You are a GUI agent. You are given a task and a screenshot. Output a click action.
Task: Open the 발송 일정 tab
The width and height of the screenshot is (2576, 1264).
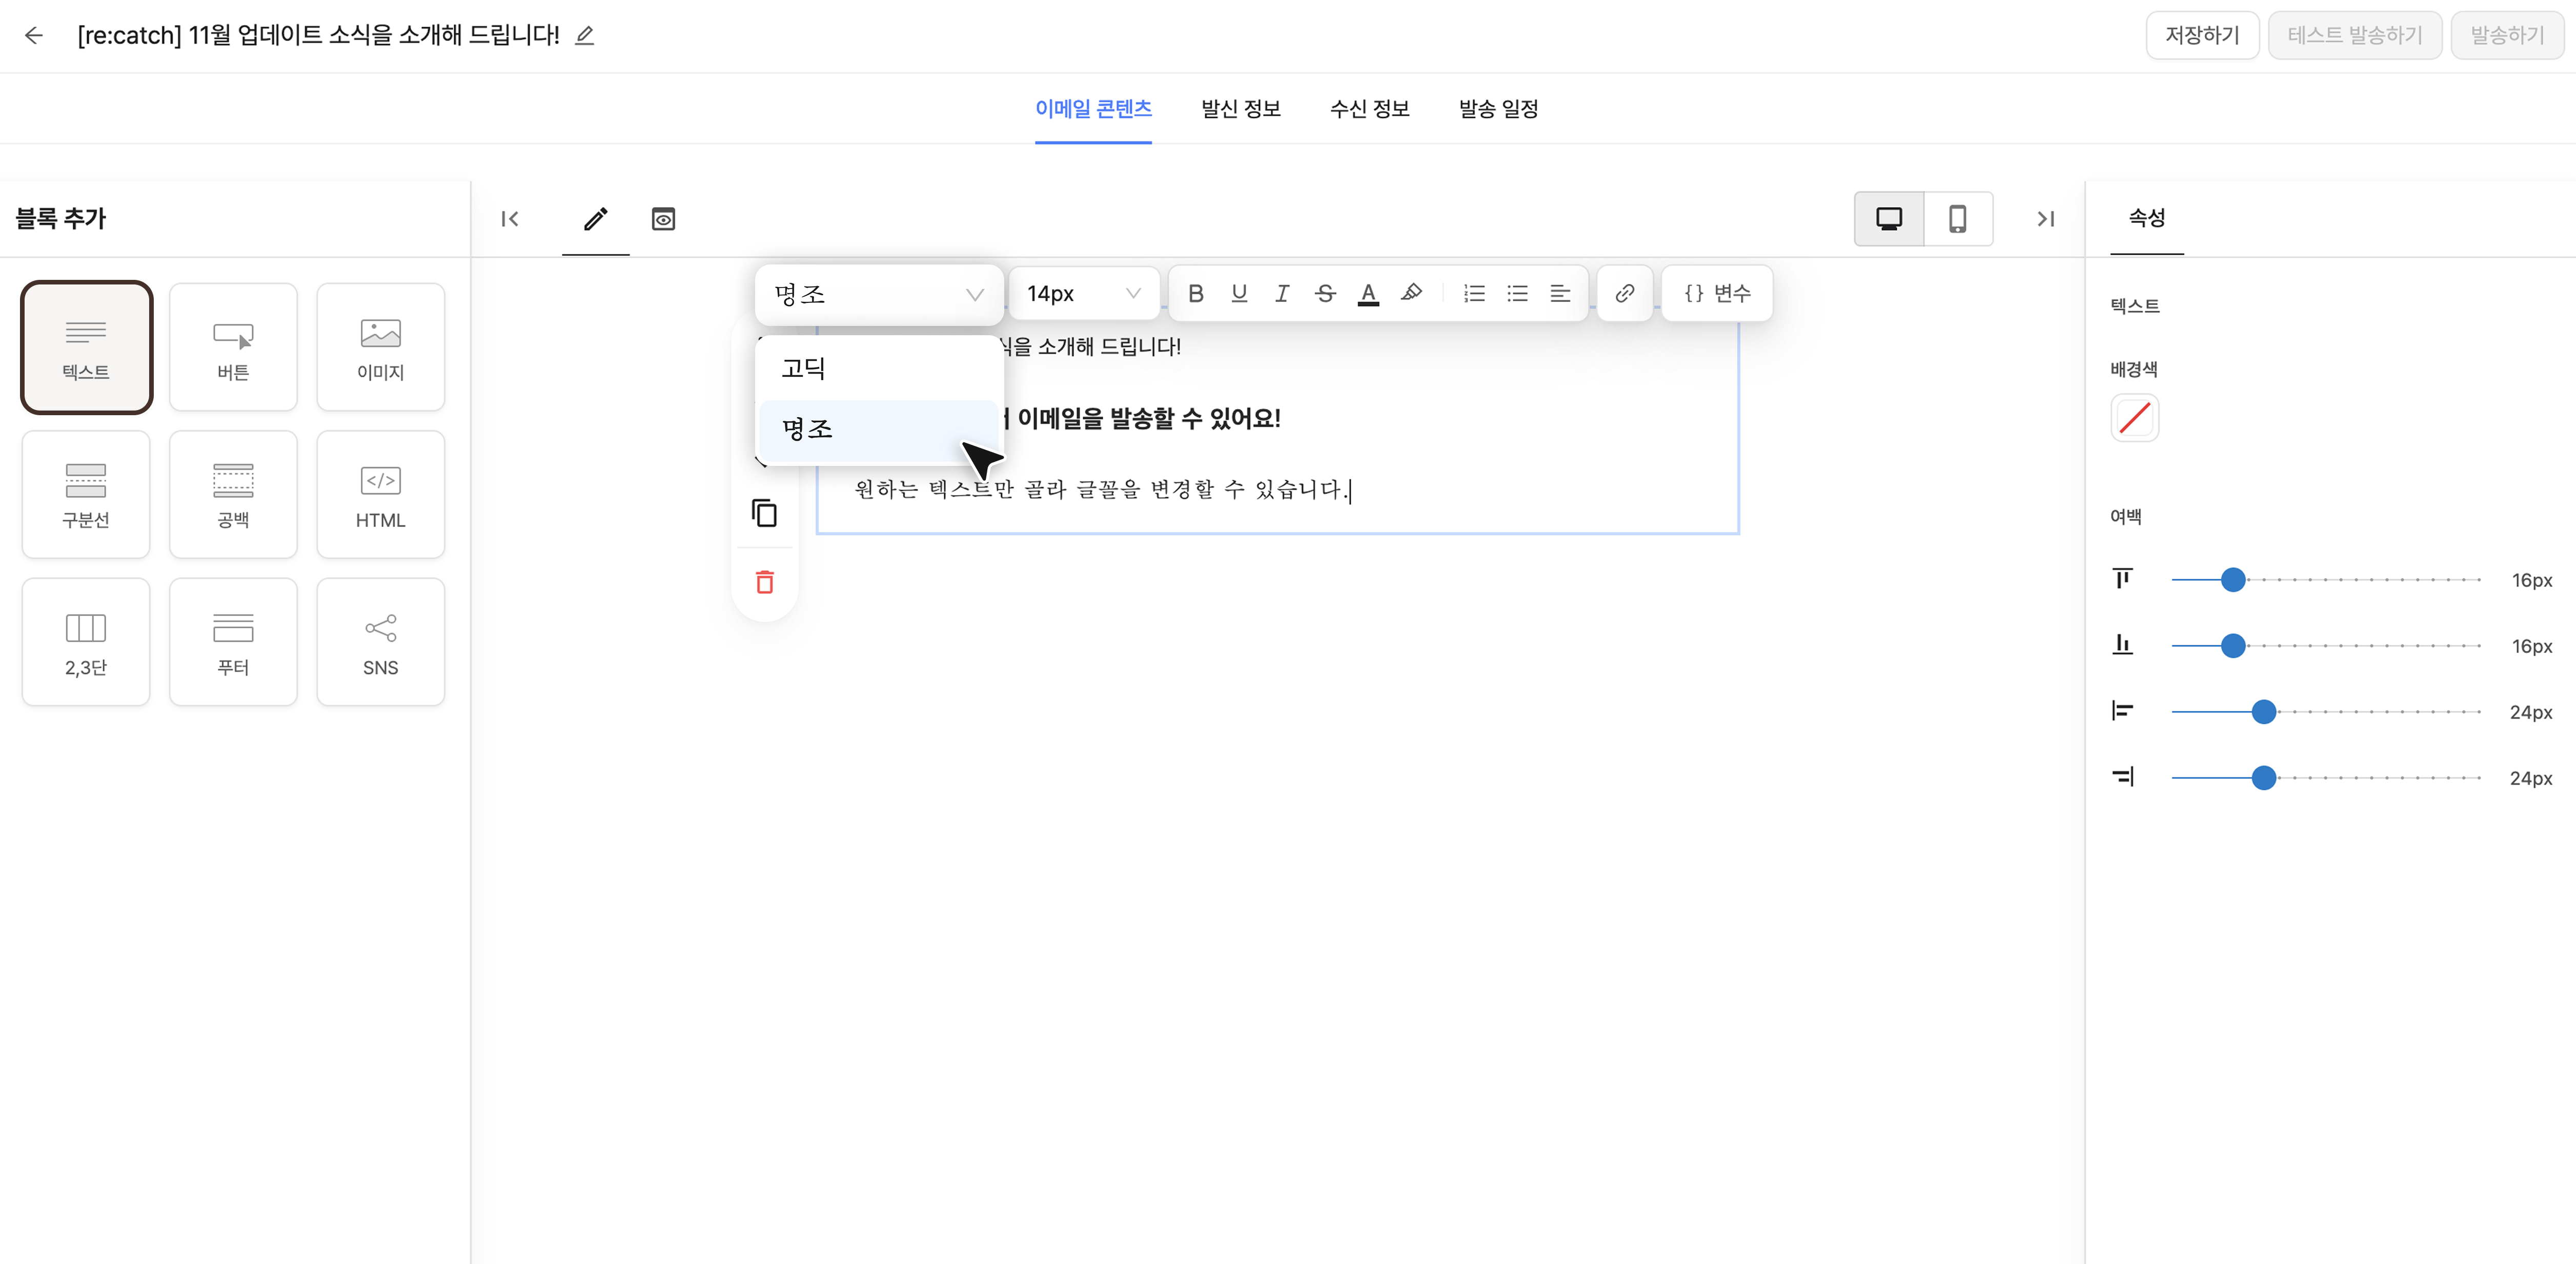1497,108
